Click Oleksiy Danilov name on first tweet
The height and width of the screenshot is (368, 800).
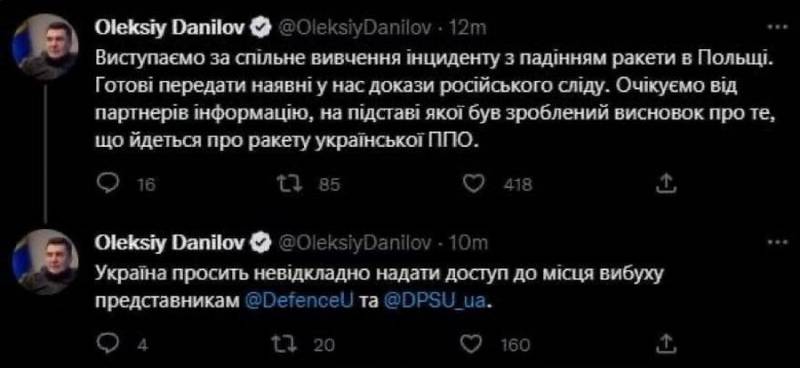171,29
